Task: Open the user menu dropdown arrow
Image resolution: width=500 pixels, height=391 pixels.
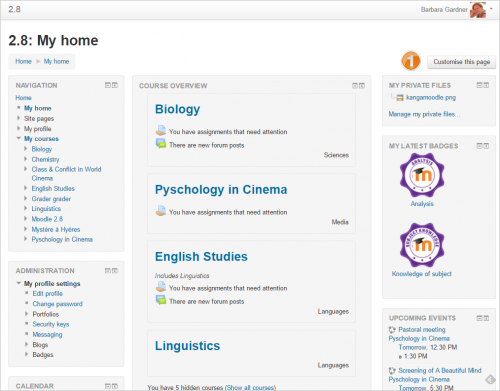Action: [x=491, y=9]
